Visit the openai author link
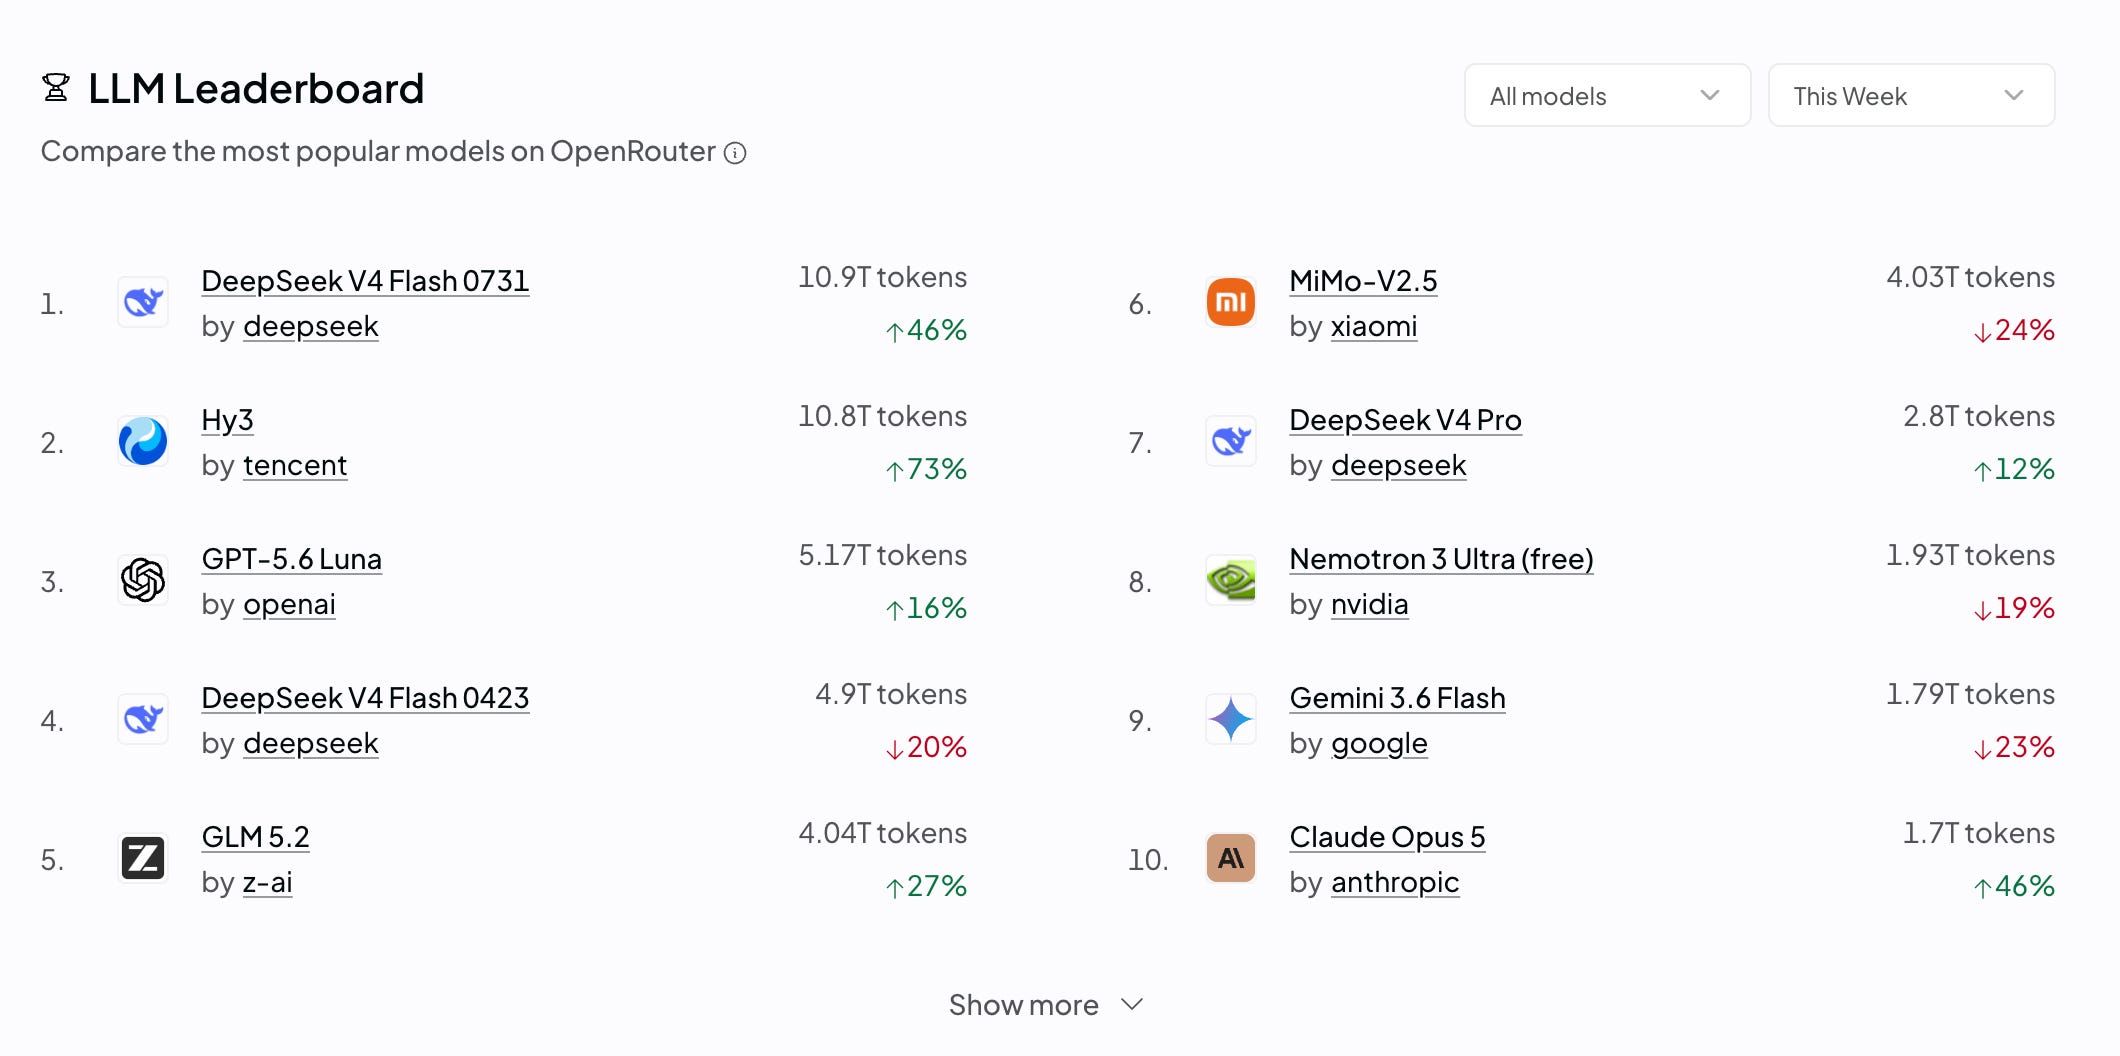 pyautogui.click(x=289, y=605)
